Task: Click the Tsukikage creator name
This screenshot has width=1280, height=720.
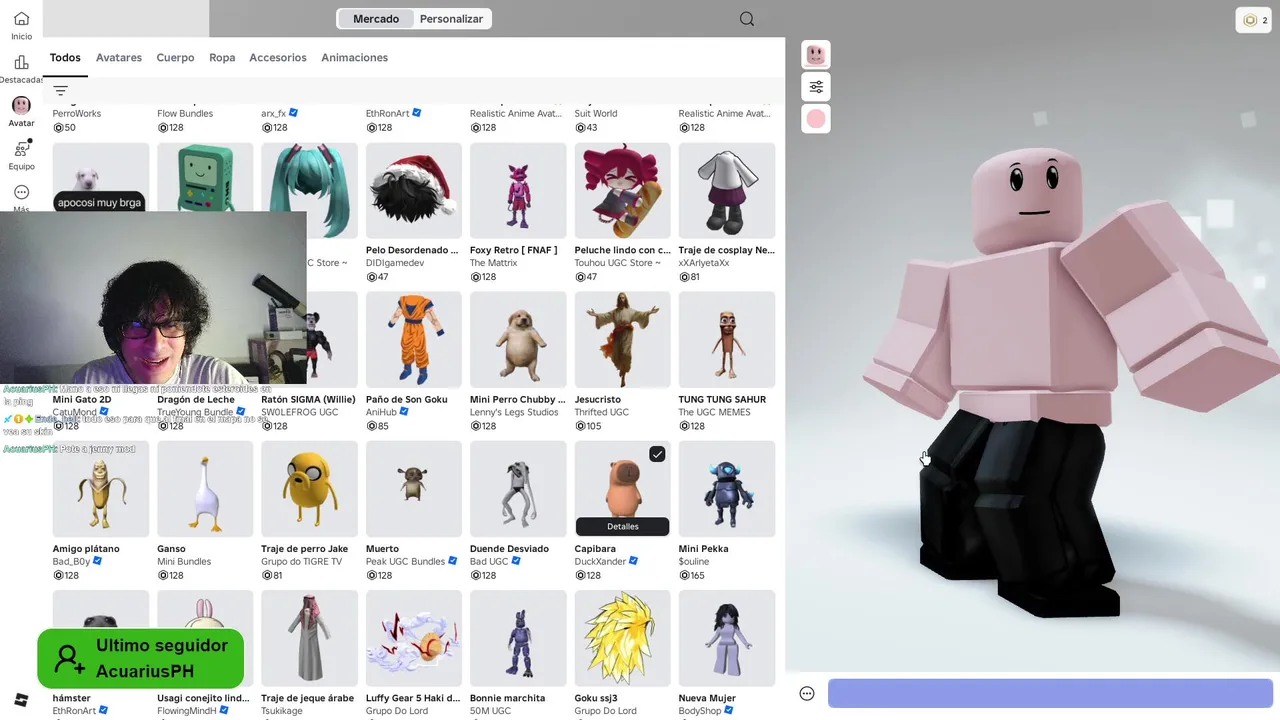Action: 282,711
